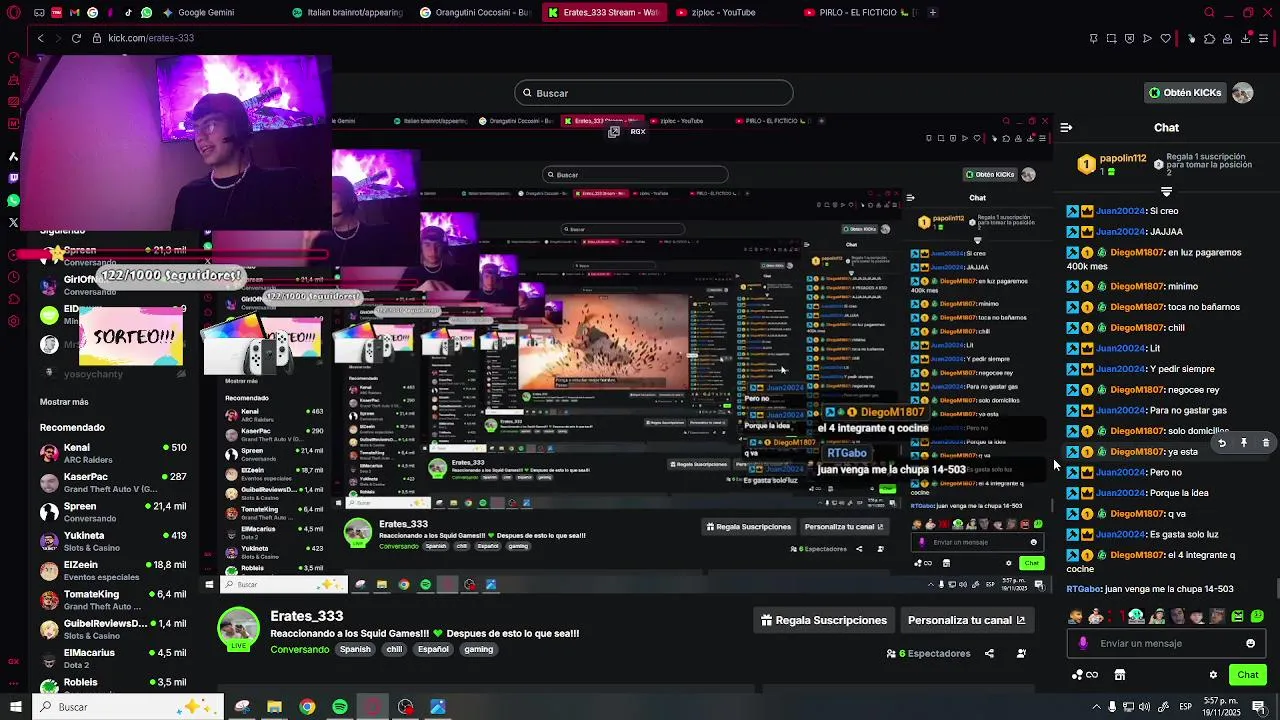Open Opera tab search magnifier
The width and height of the screenshot is (1280, 720).
point(1209,12)
